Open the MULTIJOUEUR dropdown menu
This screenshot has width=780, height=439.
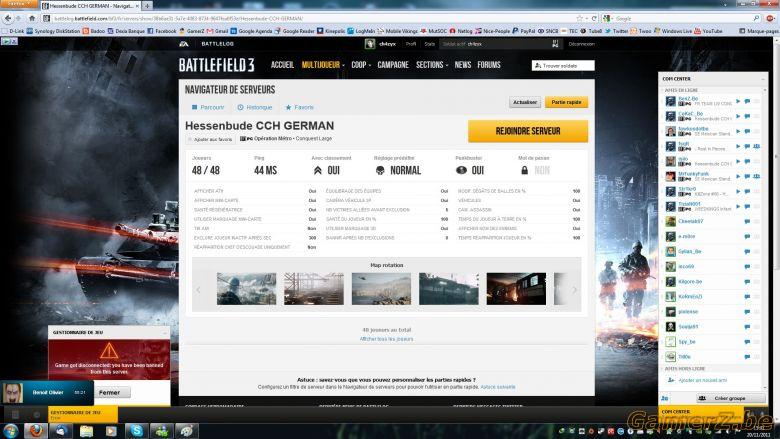(x=322, y=65)
